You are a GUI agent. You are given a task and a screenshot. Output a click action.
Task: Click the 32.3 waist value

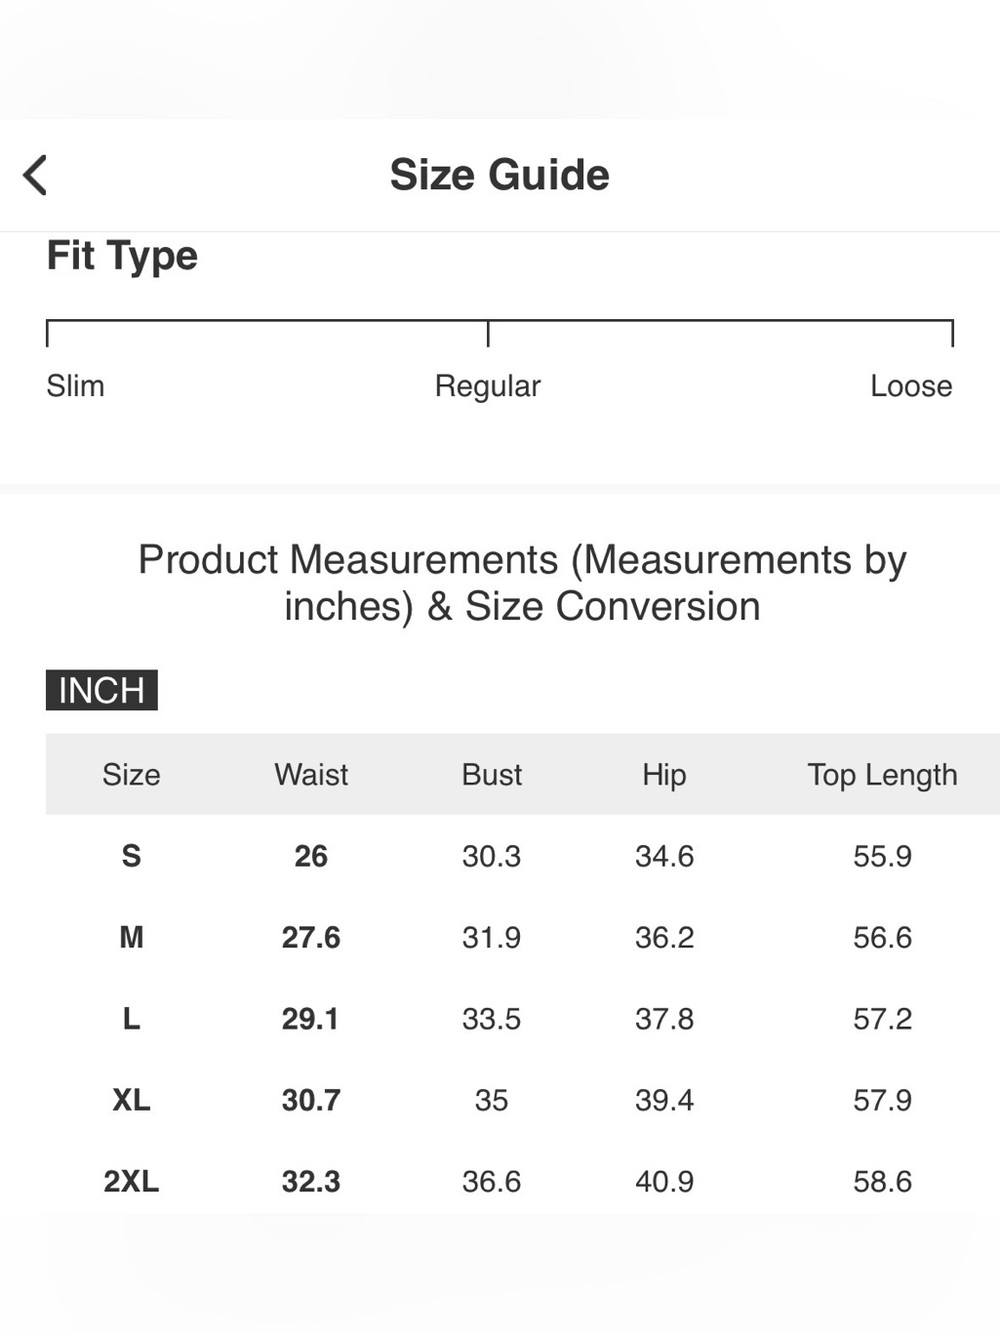pos(311,1181)
